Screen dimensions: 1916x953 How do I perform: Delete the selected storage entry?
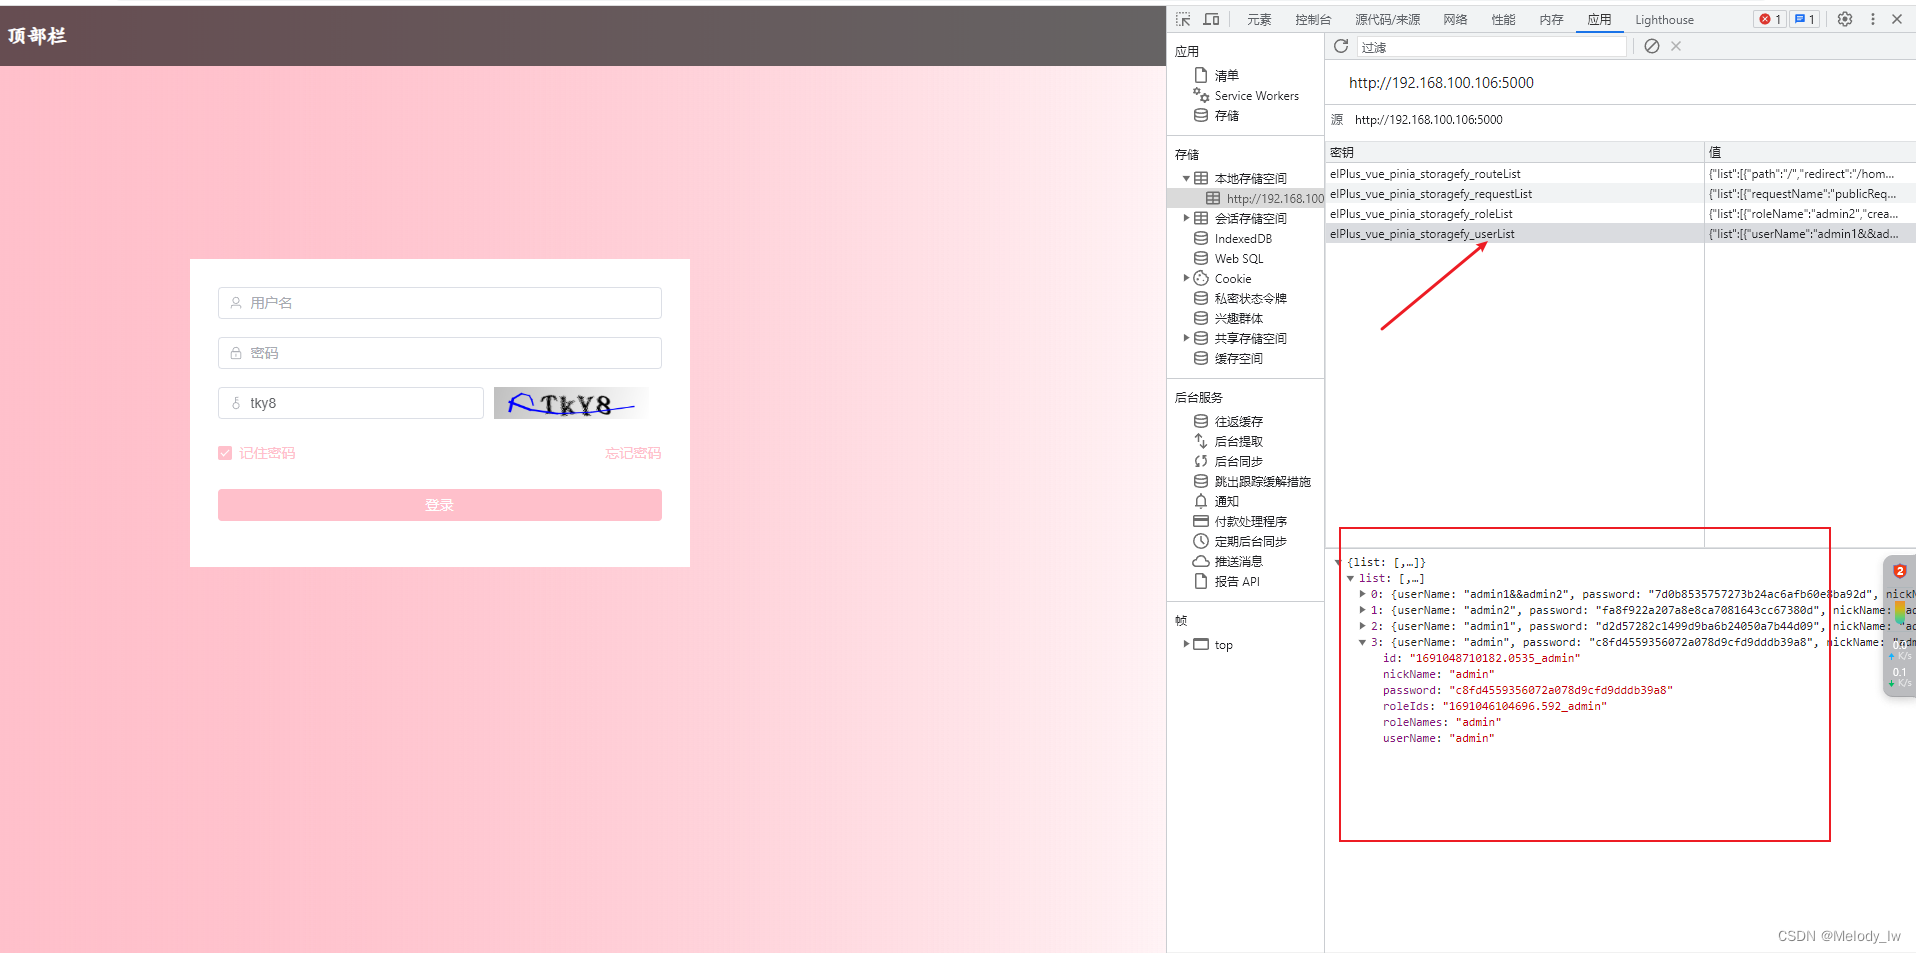point(1676,46)
